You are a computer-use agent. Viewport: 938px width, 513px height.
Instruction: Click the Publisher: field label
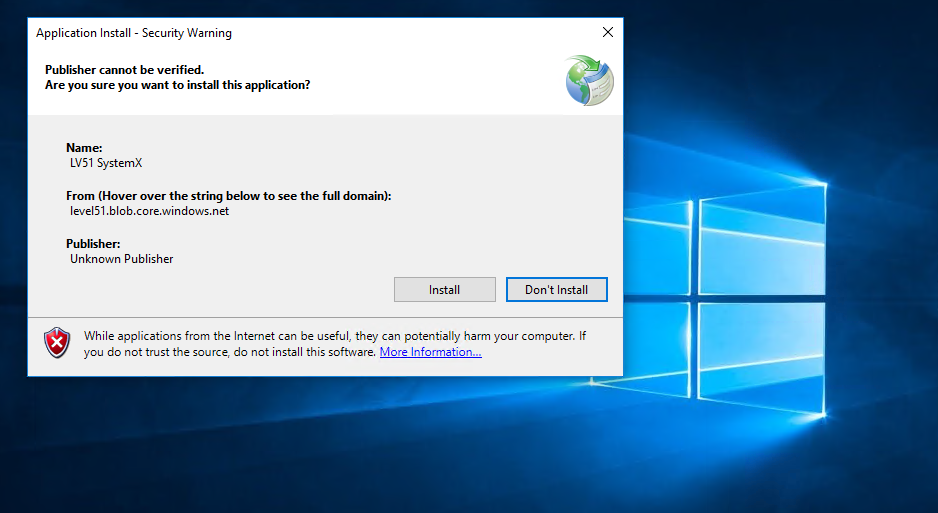click(93, 244)
